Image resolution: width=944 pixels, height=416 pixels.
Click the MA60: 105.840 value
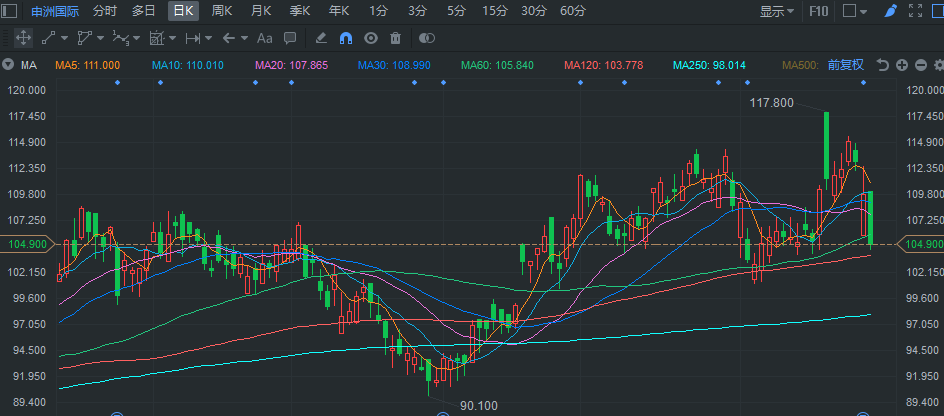click(497, 65)
